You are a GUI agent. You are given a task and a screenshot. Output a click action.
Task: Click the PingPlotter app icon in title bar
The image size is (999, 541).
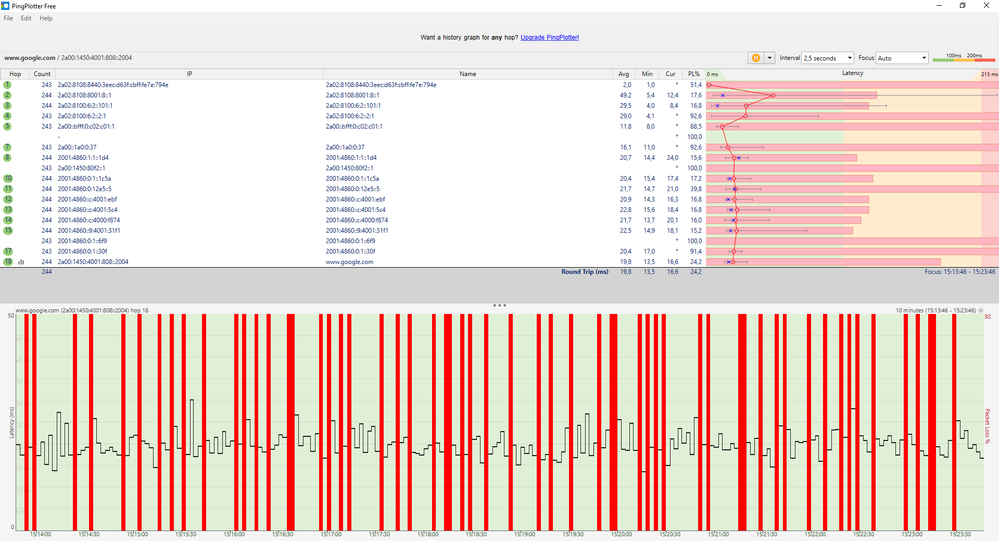point(7,5)
